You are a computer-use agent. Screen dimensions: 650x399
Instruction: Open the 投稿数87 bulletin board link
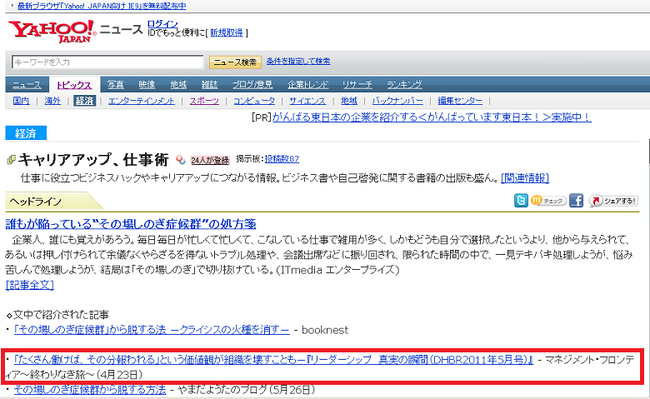[282, 159]
